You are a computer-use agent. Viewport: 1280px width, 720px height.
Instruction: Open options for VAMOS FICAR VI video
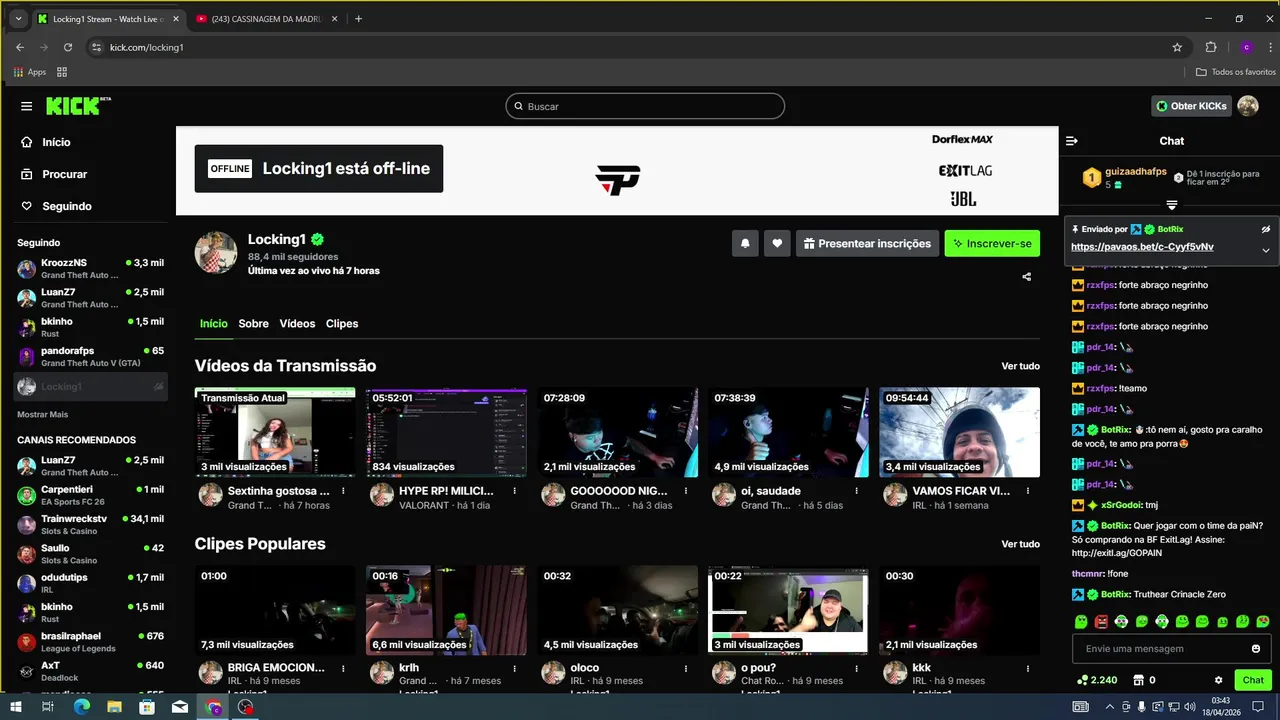(1028, 491)
